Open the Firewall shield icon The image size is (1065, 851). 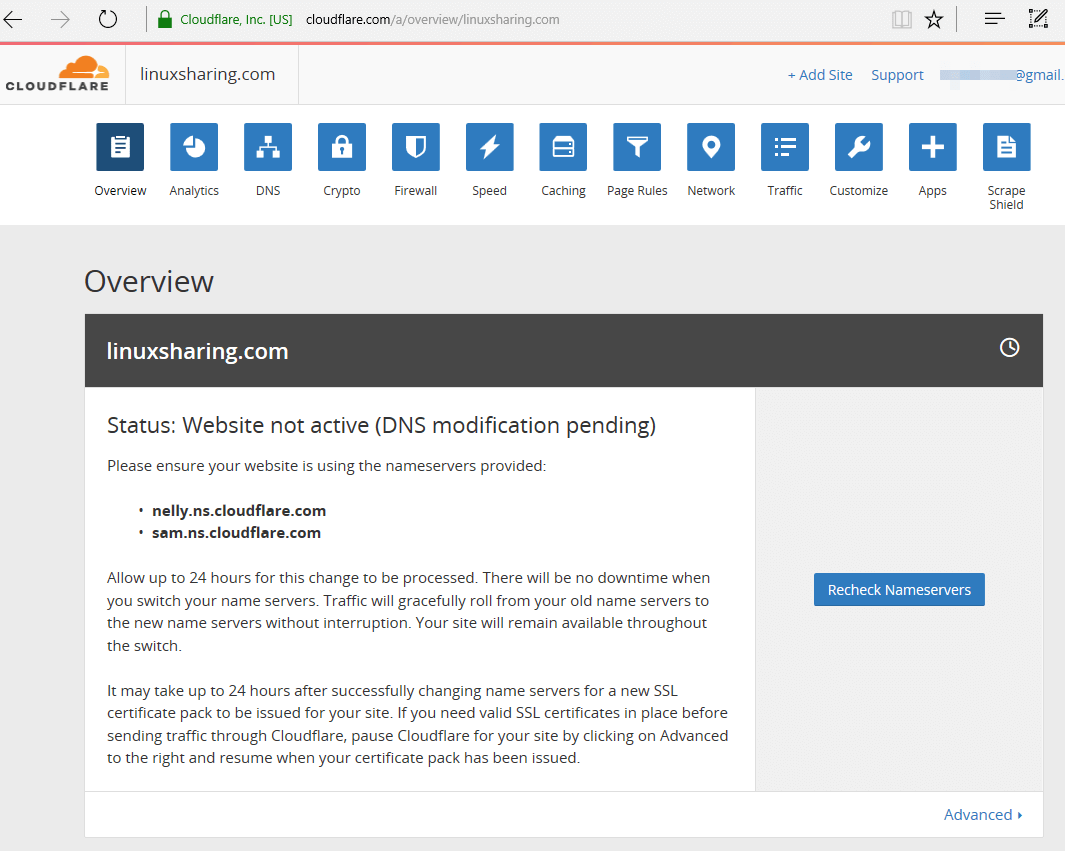[416, 148]
